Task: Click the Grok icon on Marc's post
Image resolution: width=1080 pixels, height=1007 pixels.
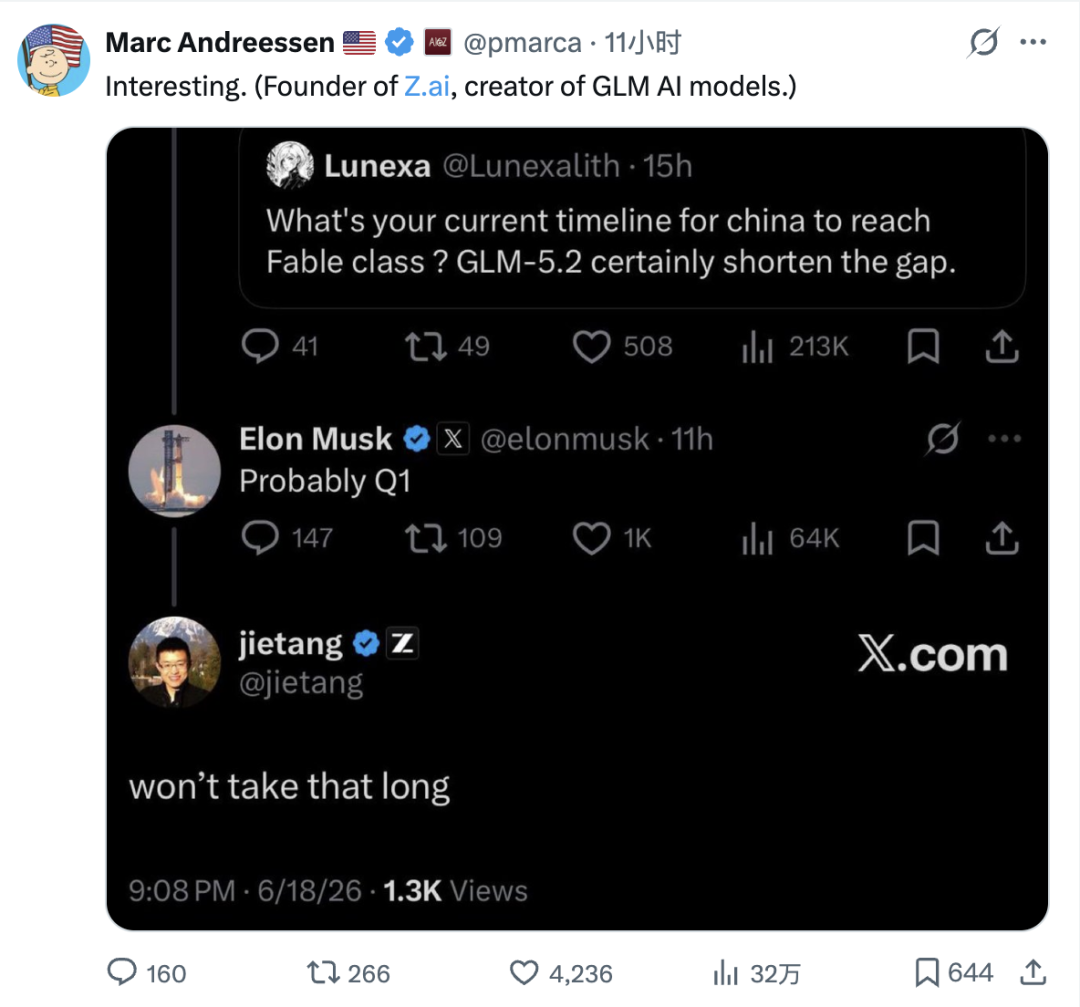Action: [983, 43]
